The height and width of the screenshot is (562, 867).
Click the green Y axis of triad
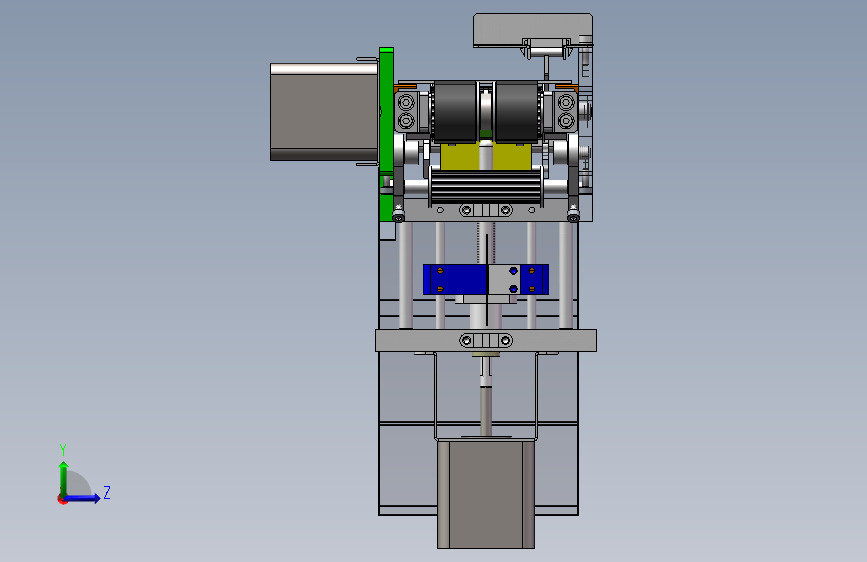tap(64, 479)
